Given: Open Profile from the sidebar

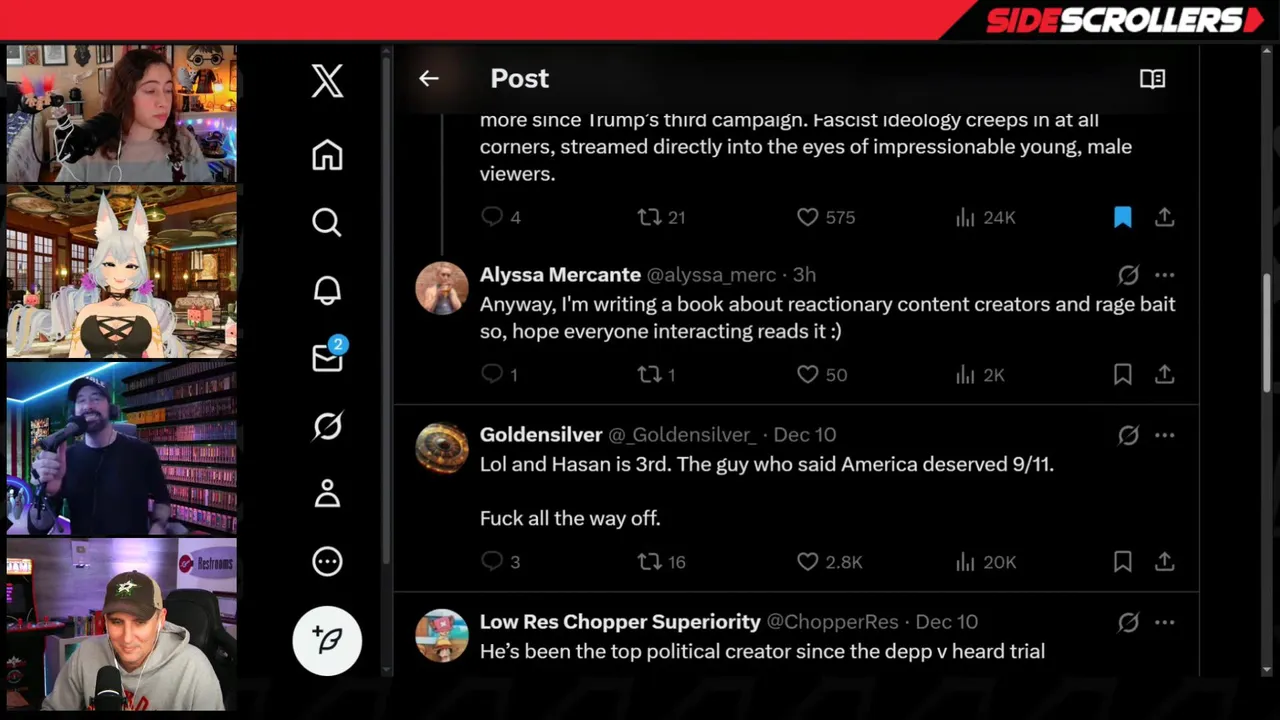Looking at the screenshot, I should pyautogui.click(x=327, y=494).
